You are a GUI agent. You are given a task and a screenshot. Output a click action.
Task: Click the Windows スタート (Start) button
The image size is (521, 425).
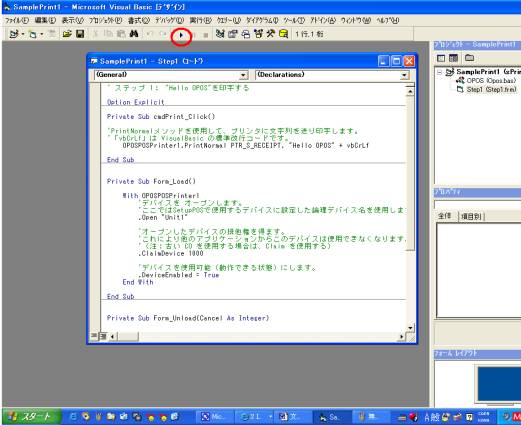(x=32, y=416)
